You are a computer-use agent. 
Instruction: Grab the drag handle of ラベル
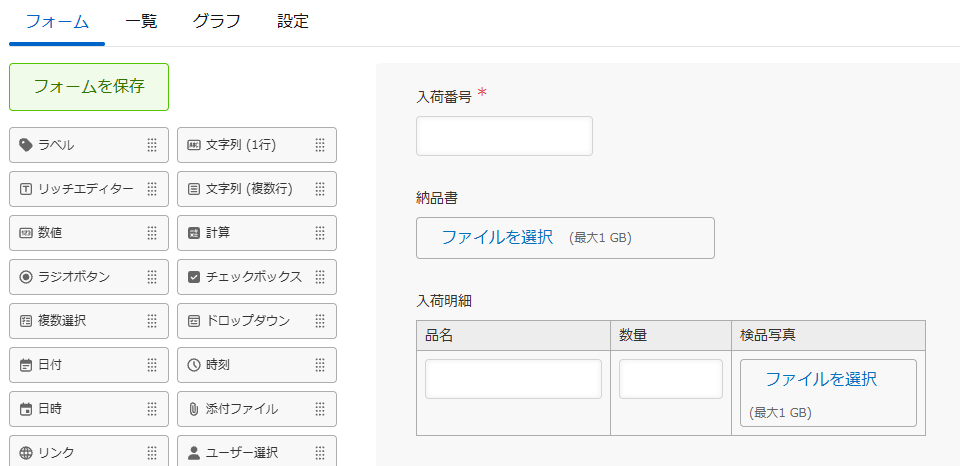pyautogui.click(x=152, y=145)
